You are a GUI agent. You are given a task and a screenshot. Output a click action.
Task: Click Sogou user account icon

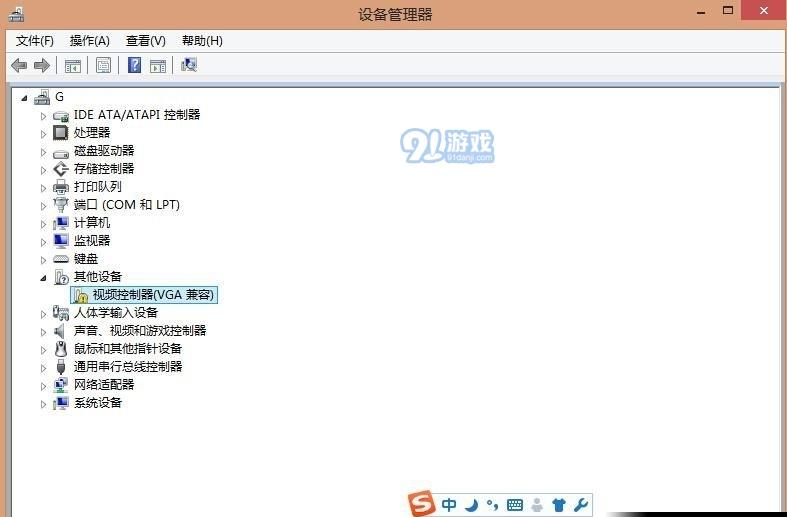click(x=537, y=504)
